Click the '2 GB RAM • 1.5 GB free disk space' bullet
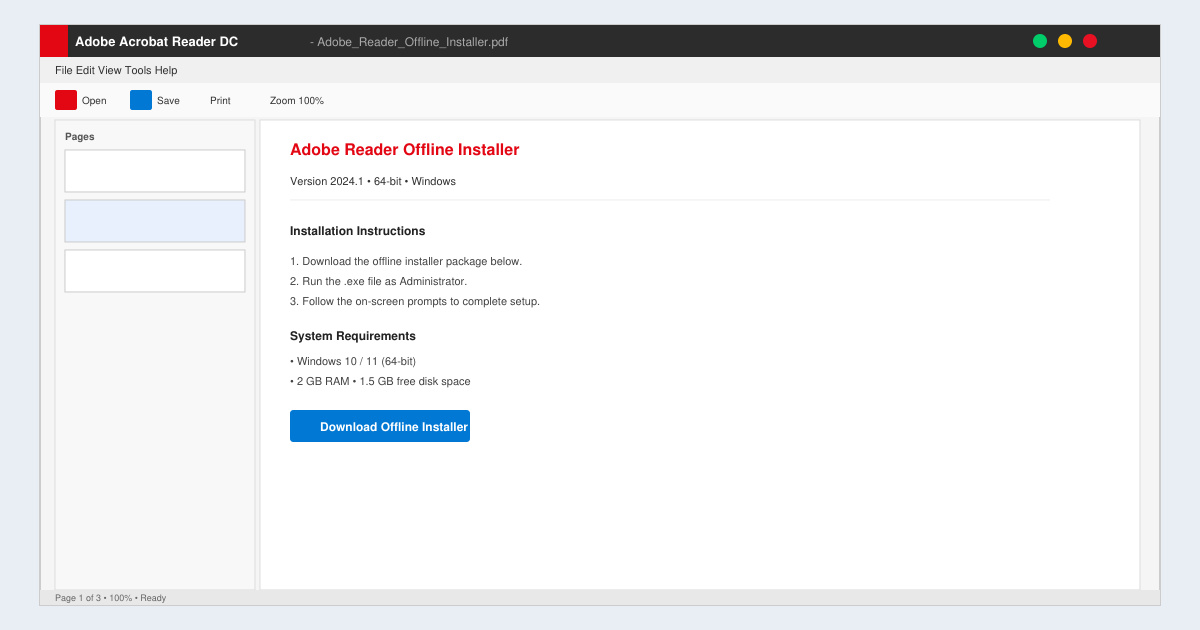The image size is (1200, 630). click(380, 381)
